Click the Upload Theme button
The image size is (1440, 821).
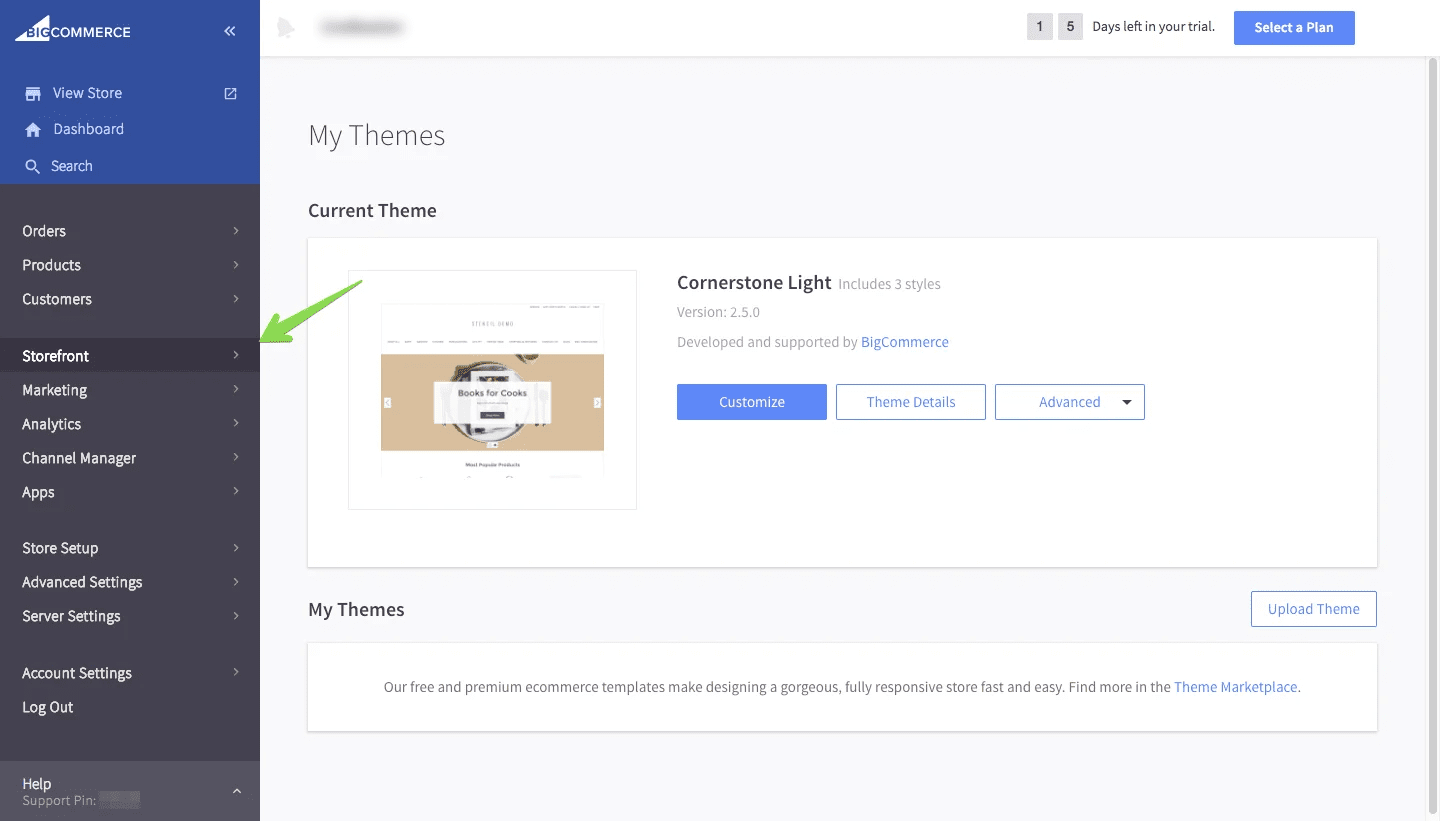1313,609
